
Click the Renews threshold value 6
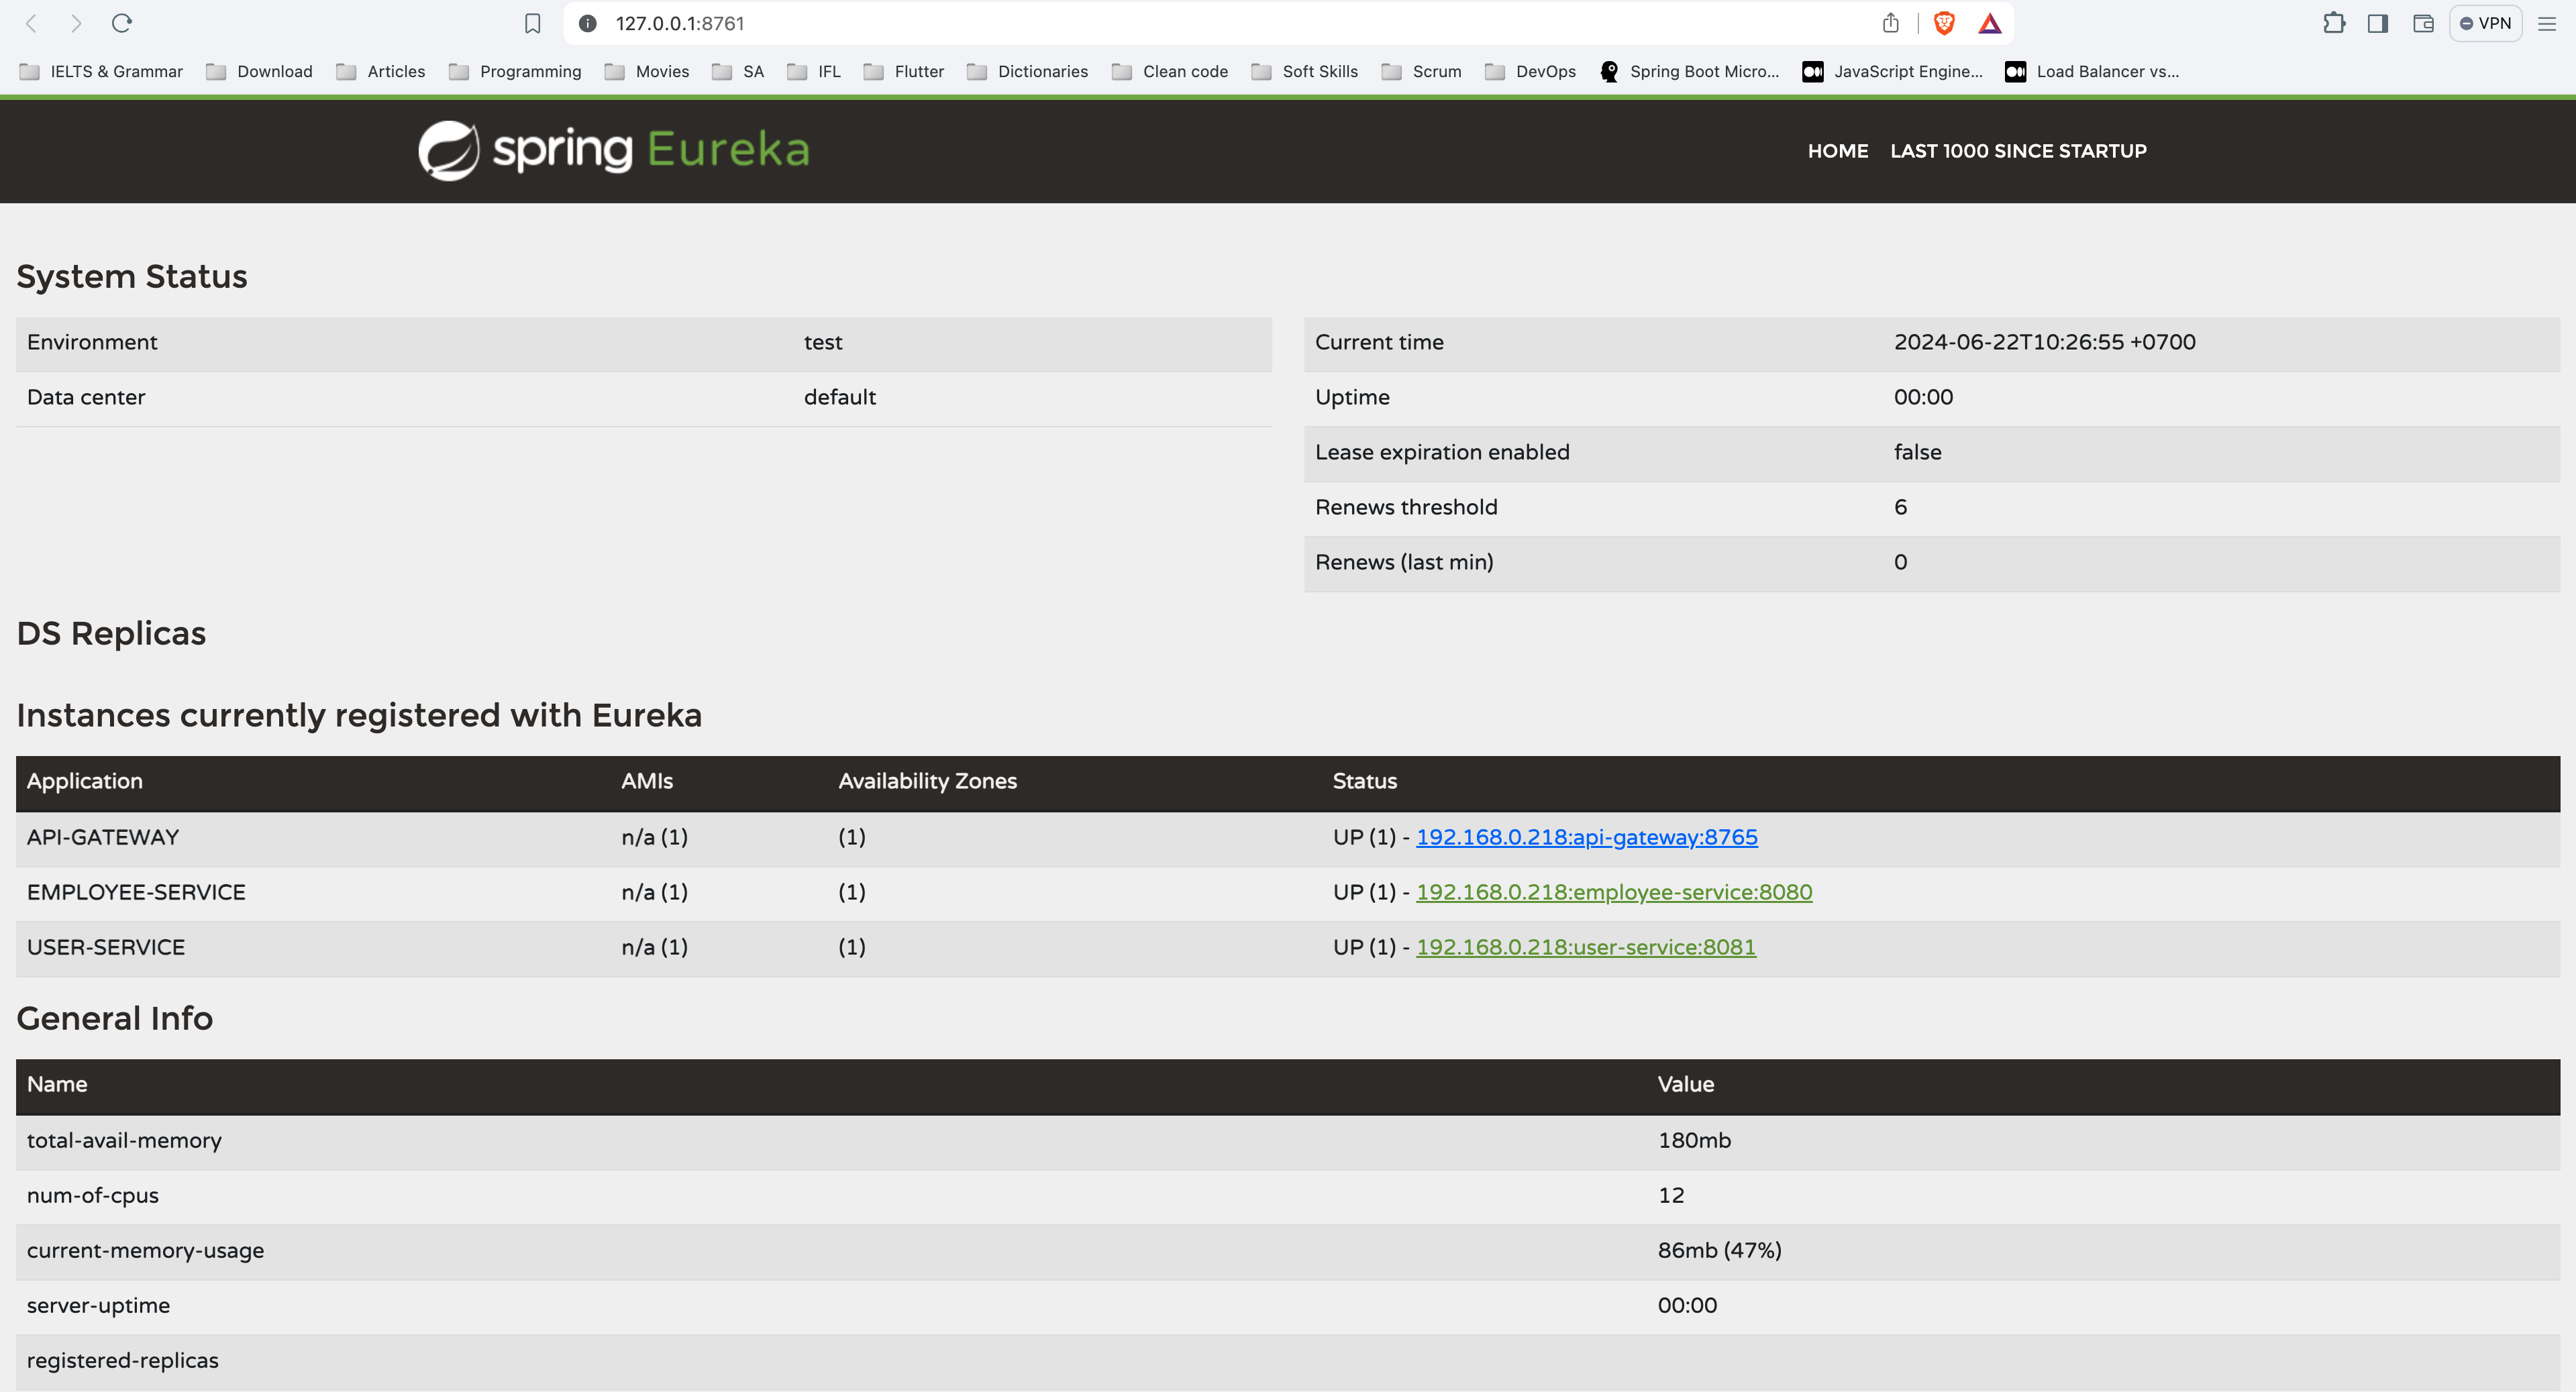(x=1900, y=507)
